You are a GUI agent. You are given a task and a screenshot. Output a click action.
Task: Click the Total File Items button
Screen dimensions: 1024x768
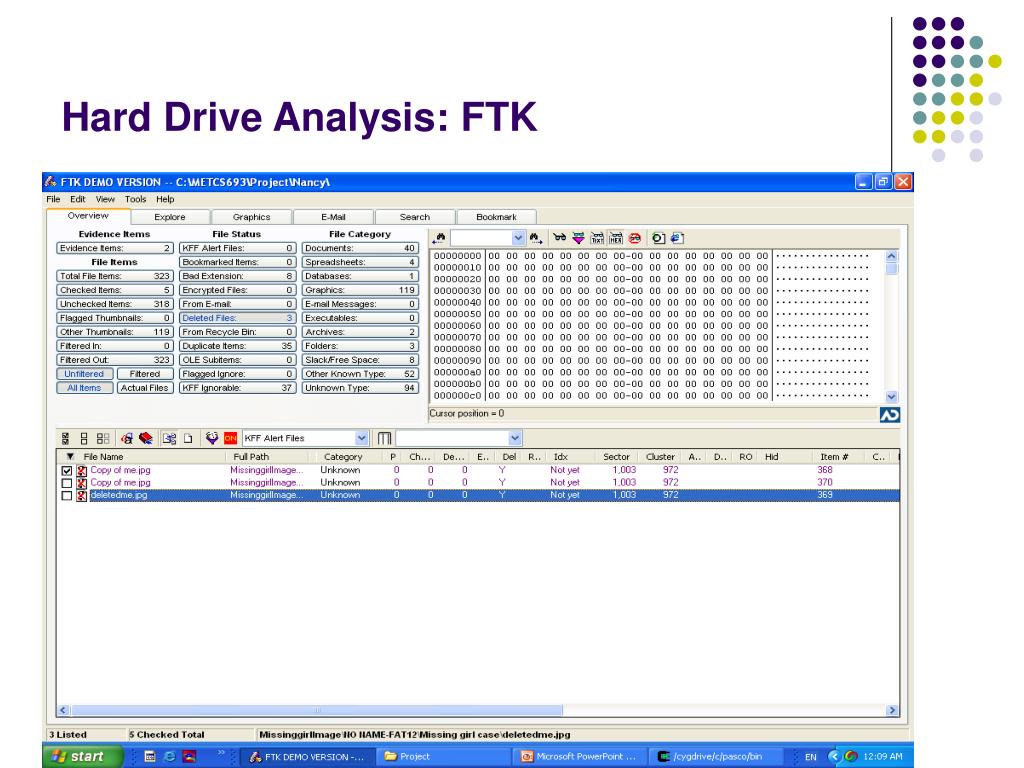point(115,276)
